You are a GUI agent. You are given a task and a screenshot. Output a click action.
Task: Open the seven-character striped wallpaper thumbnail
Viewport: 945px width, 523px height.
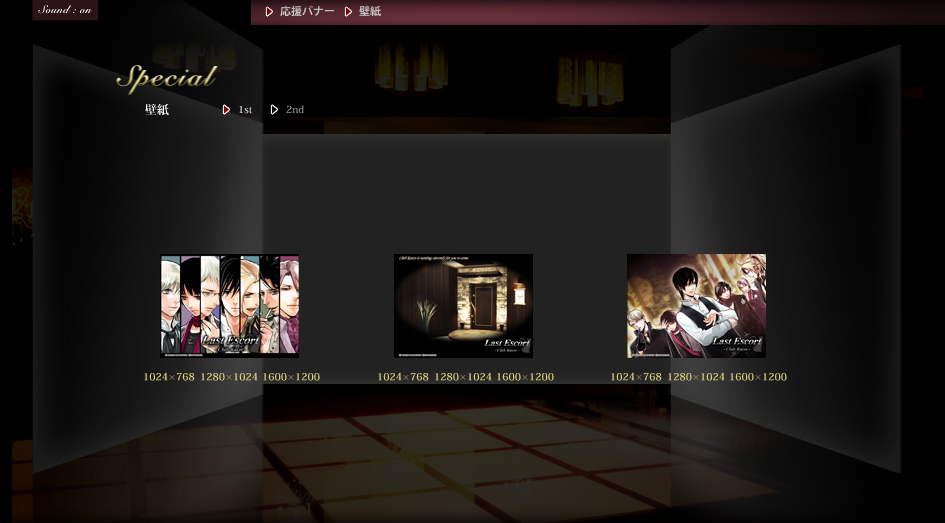pos(230,305)
